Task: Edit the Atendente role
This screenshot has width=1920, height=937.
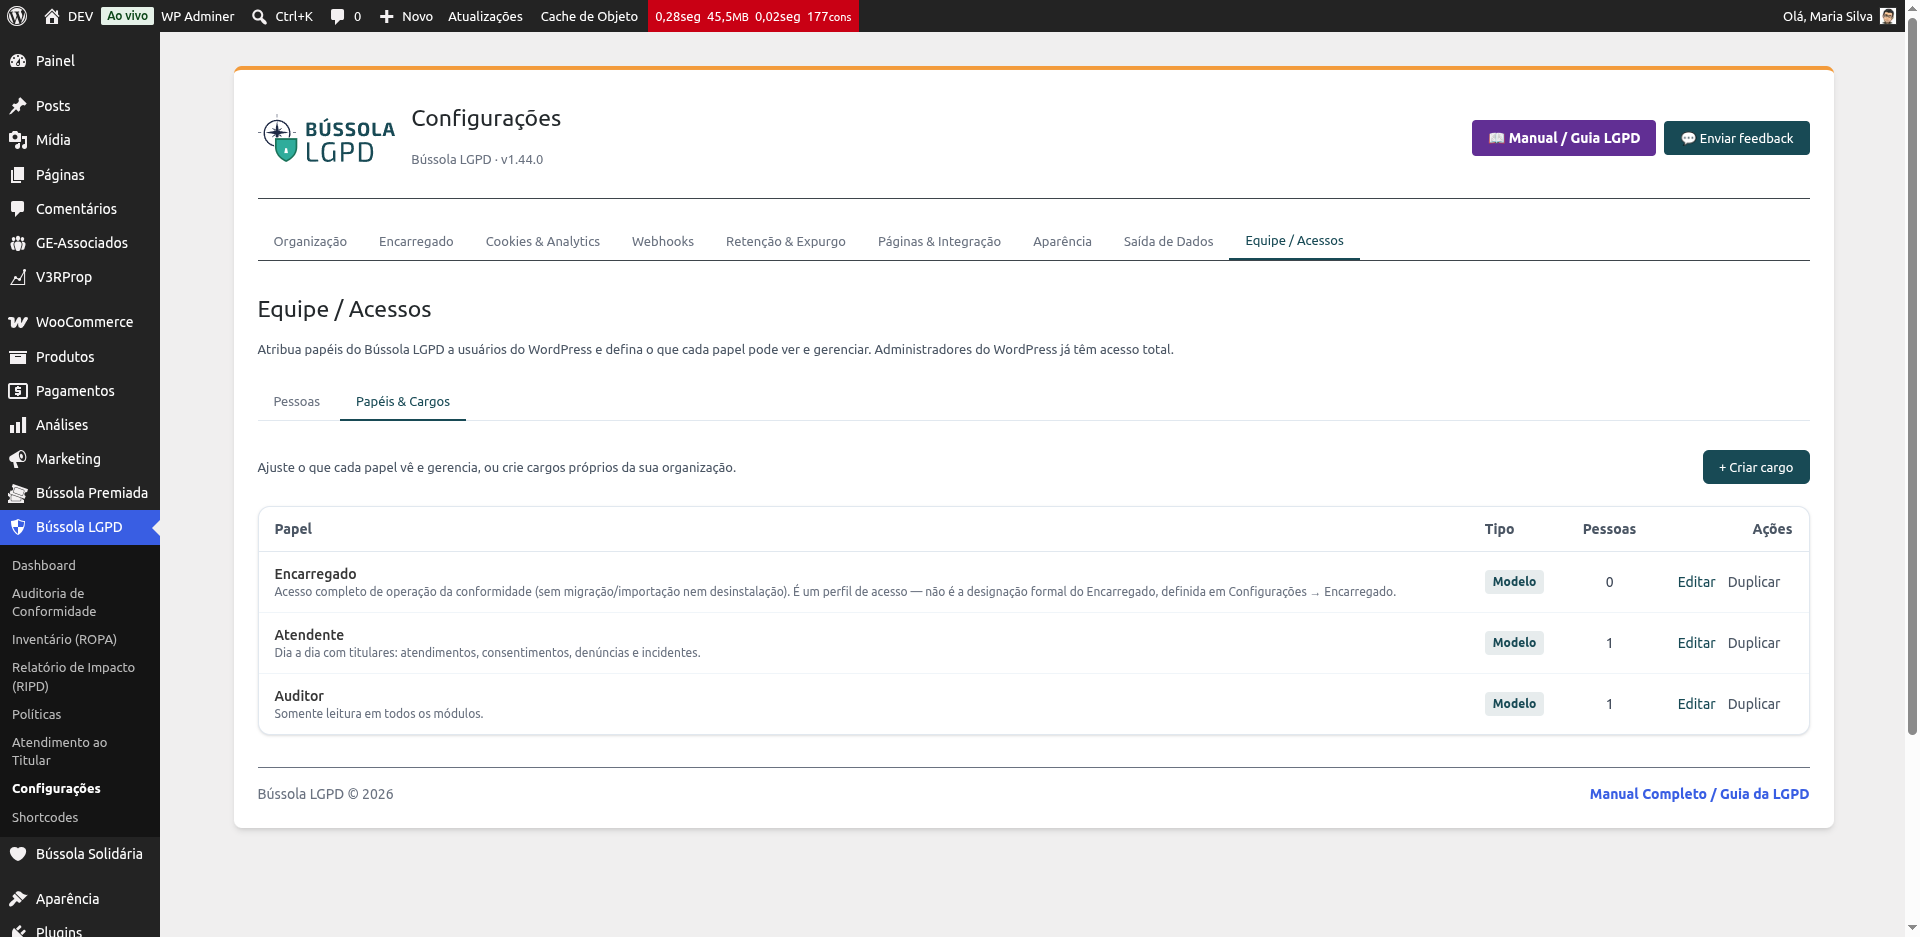Action: (x=1696, y=643)
